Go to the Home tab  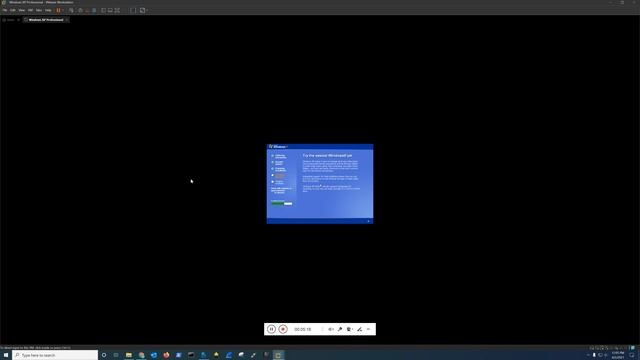click(9, 20)
